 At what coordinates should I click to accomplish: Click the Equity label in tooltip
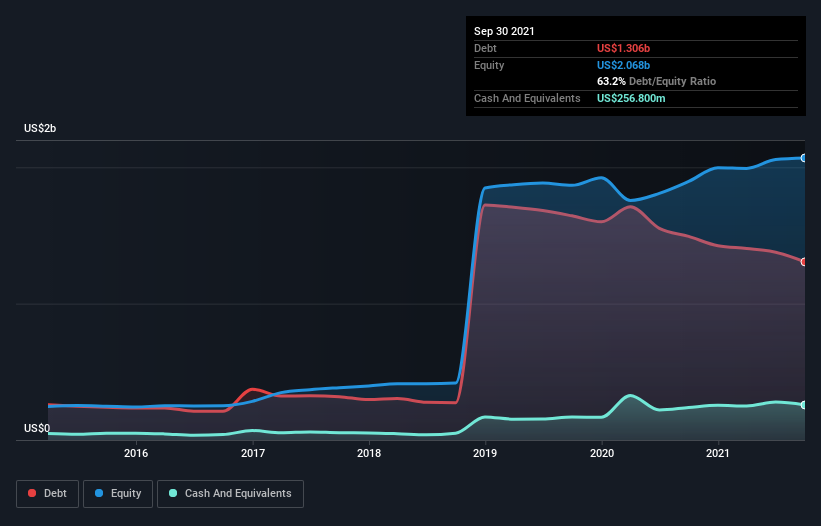(x=489, y=65)
